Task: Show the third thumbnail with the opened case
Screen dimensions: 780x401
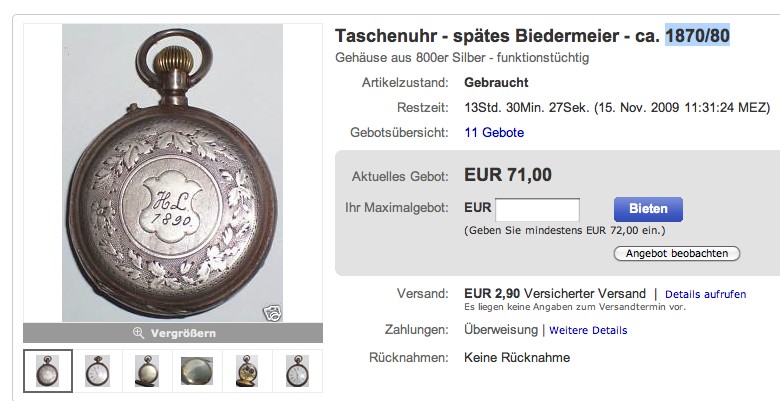Action: [147, 371]
